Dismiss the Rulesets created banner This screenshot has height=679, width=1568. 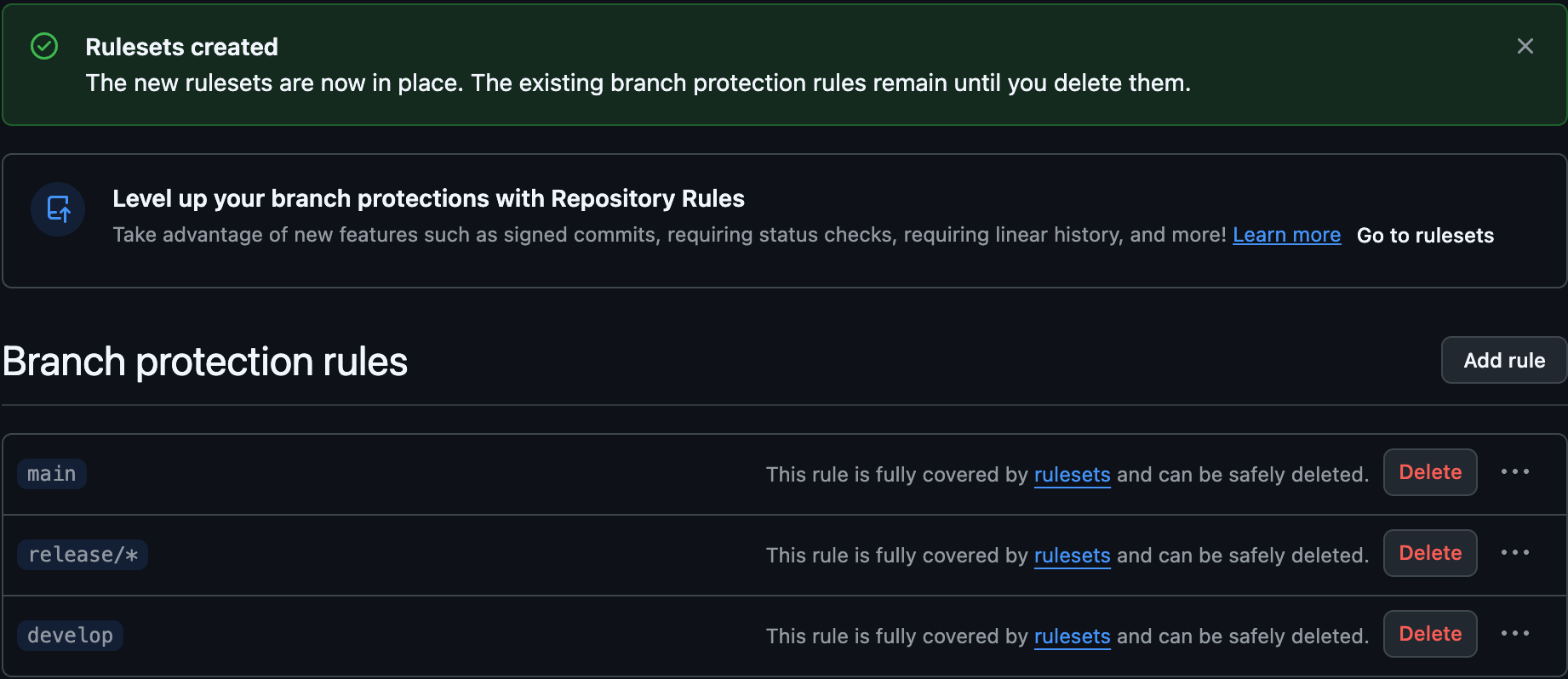tap(1525, 46)
